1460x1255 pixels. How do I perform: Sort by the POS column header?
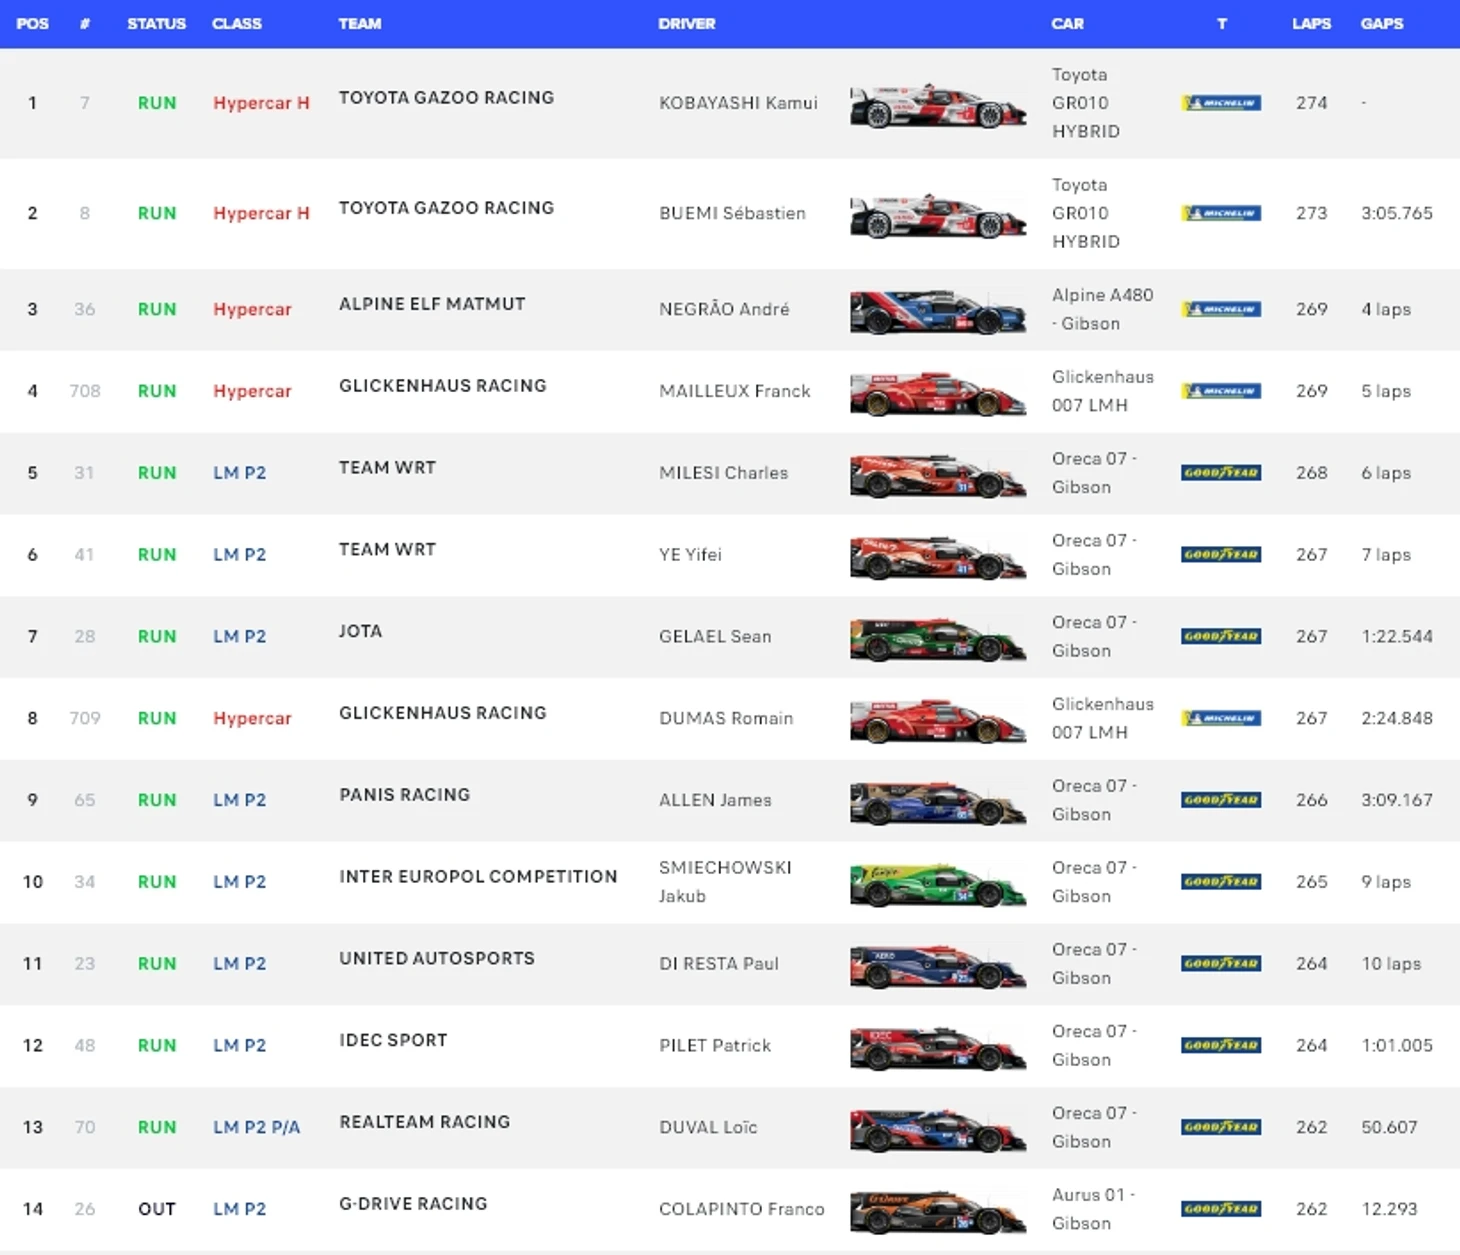point(32,24)
